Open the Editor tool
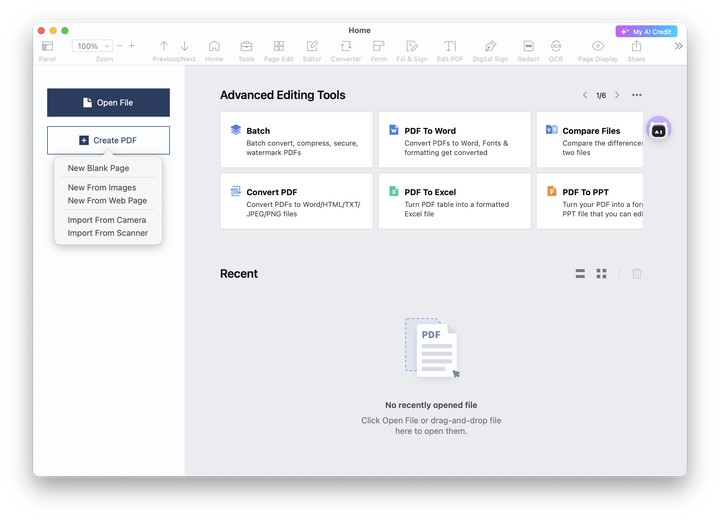 pyautogui.click(x=312, y=46)
